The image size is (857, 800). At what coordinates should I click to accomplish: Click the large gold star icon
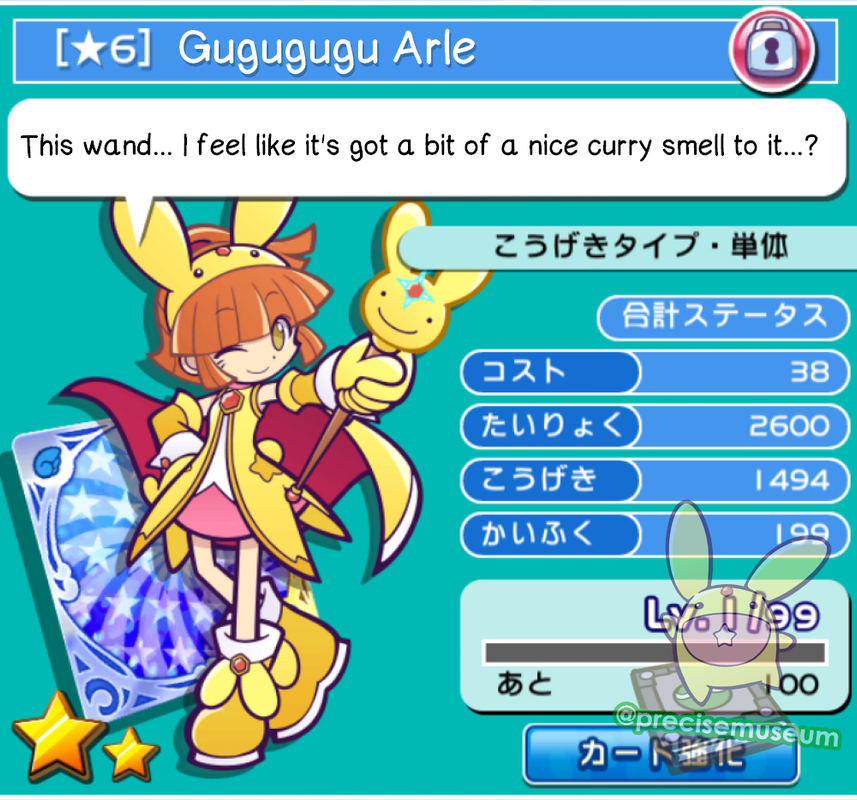pyautogui.click(x=57, y=736)
